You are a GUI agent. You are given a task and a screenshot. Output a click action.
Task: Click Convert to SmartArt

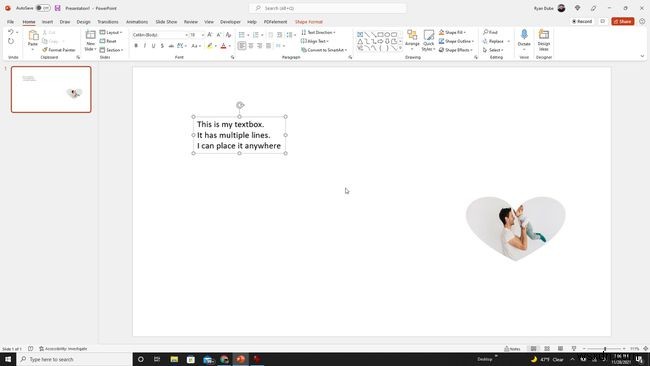[x=324, y=50]
